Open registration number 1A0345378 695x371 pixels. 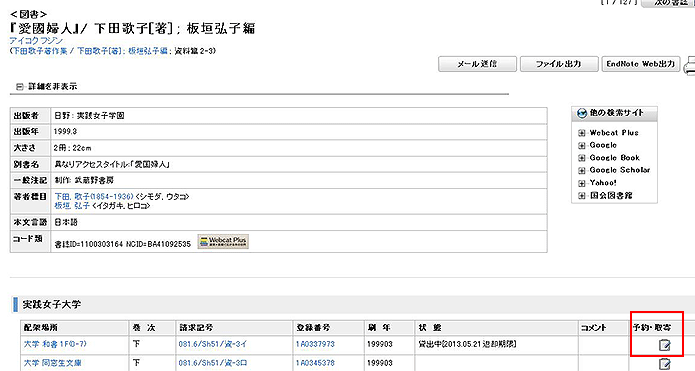[x=315, y=363]
